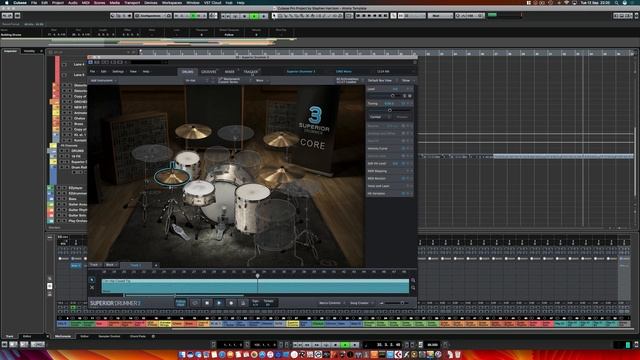
Task: Open Transport menu in Cubase menu bar
Action: coord(132,2)
